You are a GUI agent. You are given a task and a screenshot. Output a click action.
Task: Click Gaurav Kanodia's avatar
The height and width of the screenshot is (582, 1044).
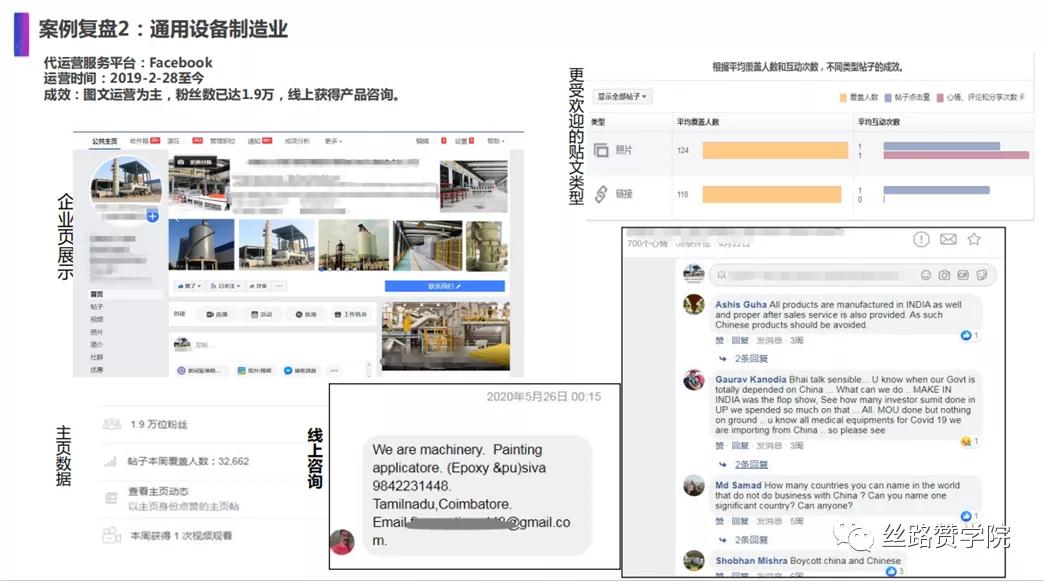click(694, 380)
